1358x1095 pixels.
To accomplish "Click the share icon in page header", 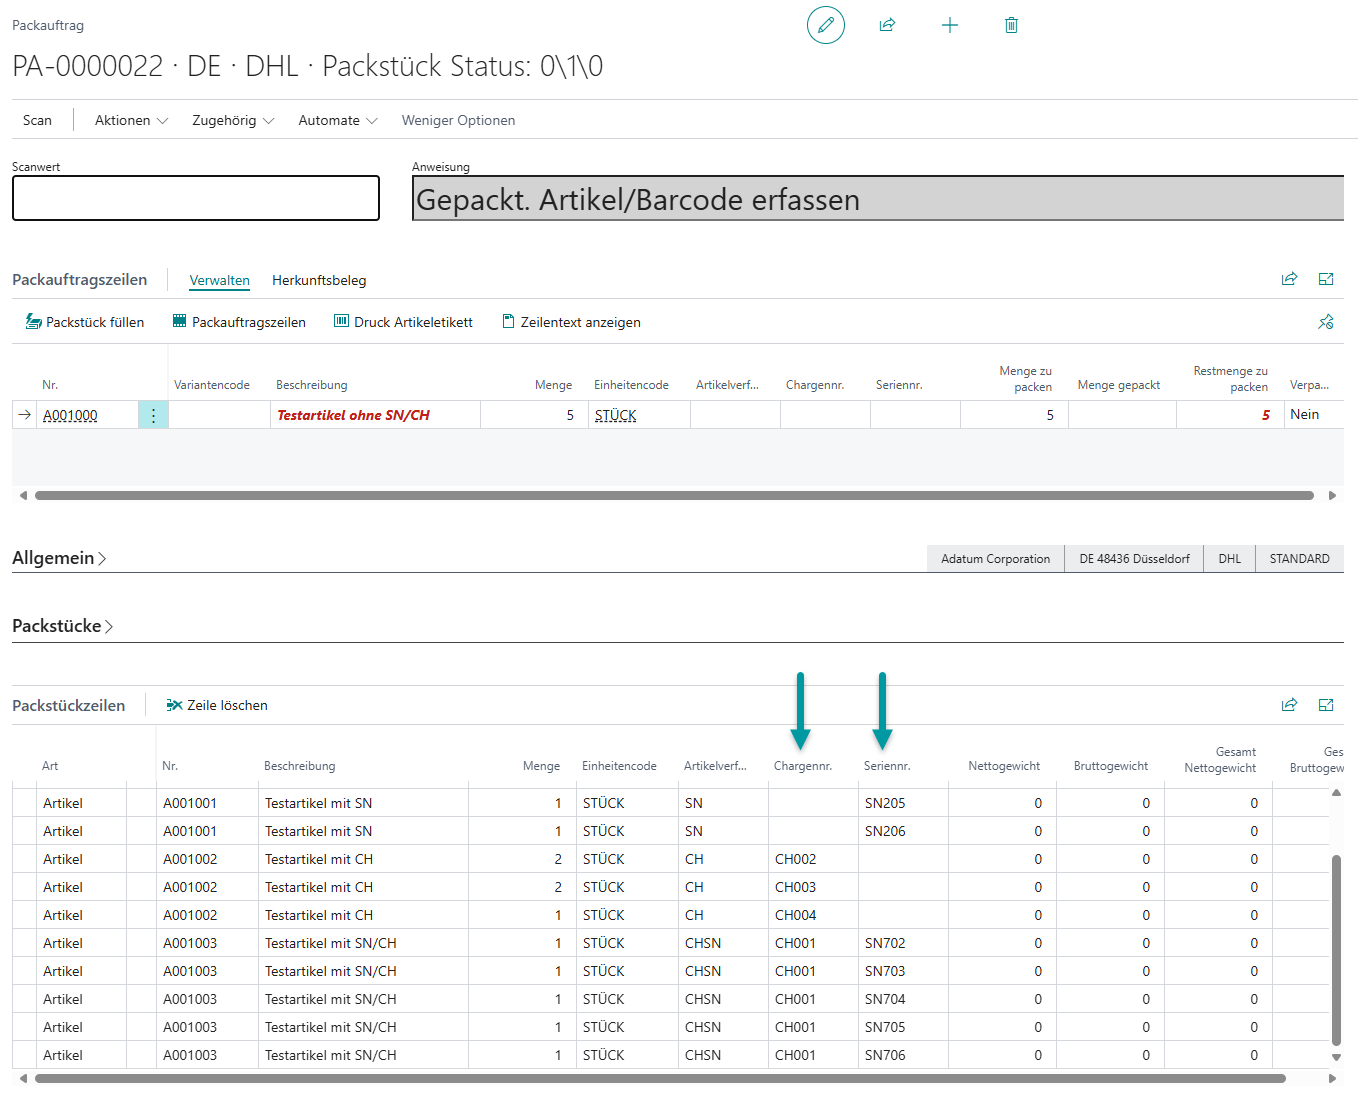I will pos(887,25).
